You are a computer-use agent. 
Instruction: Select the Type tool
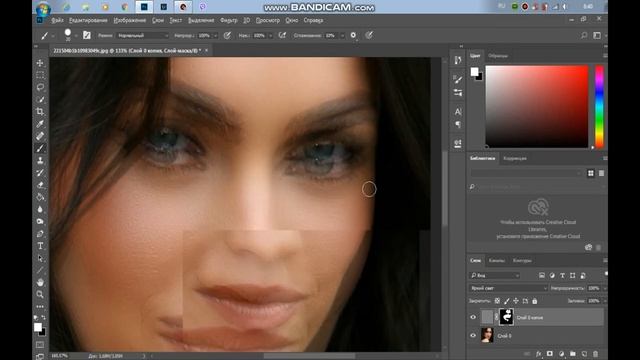[x=40, y=246]
